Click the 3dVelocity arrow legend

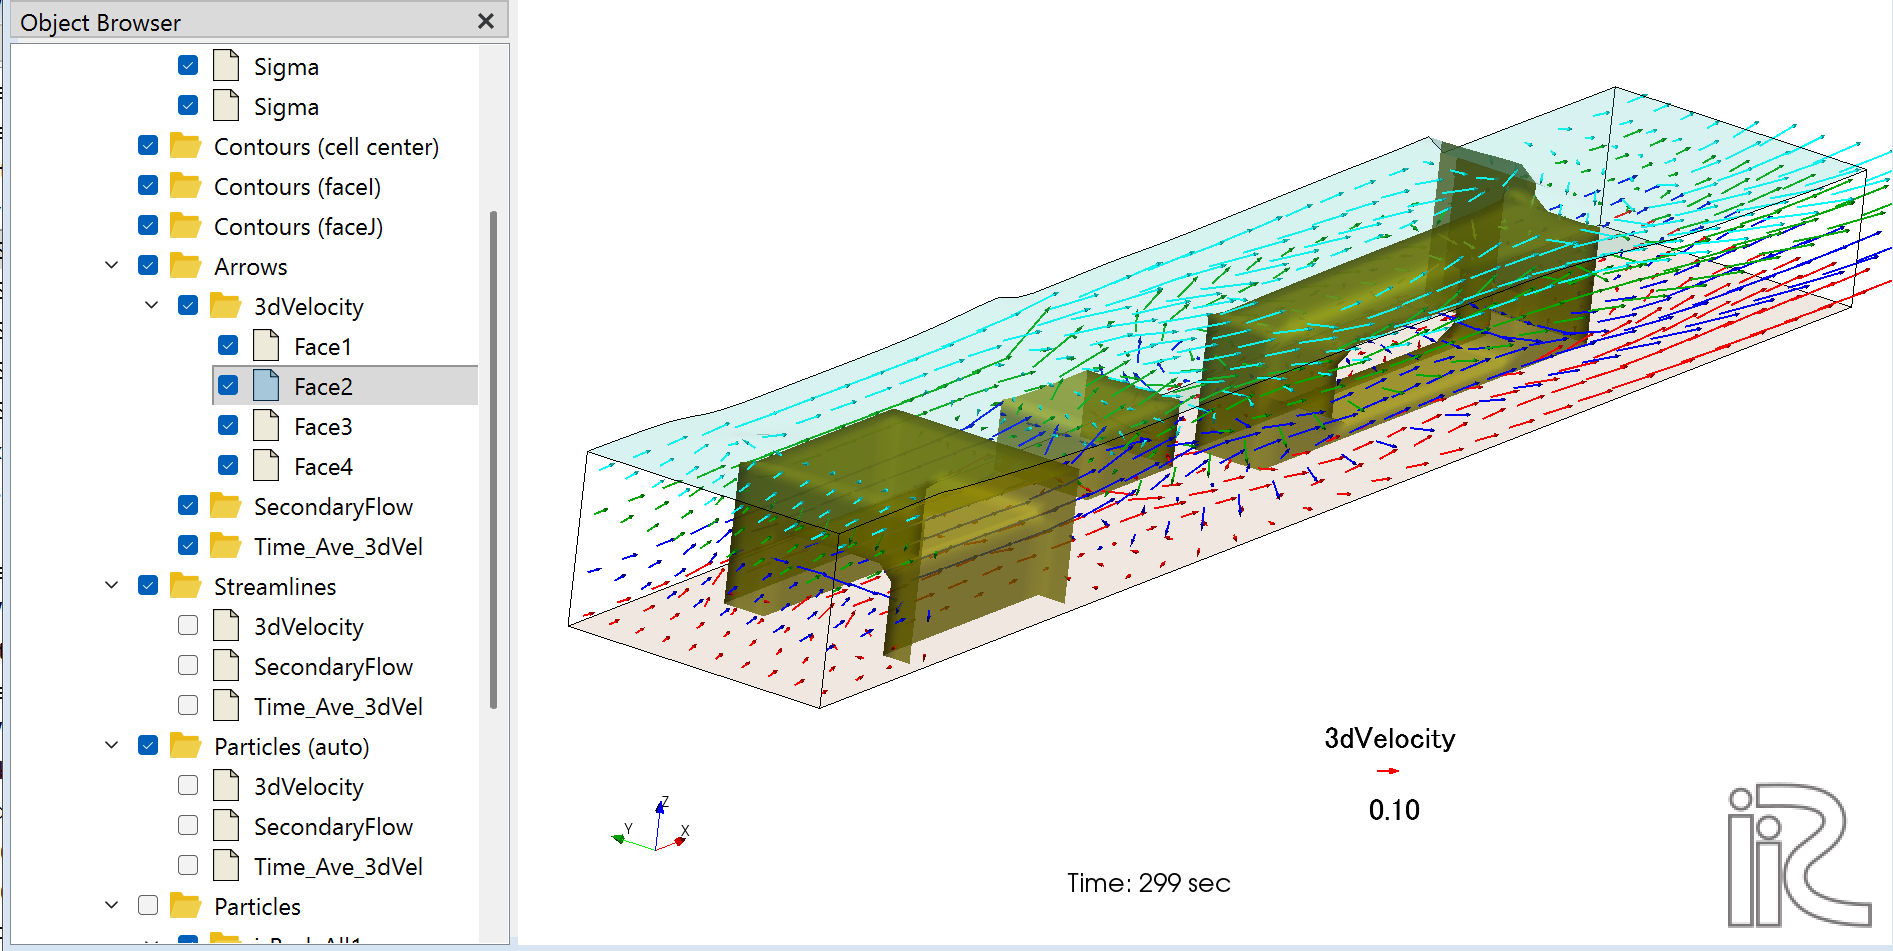pos(1389,773)
